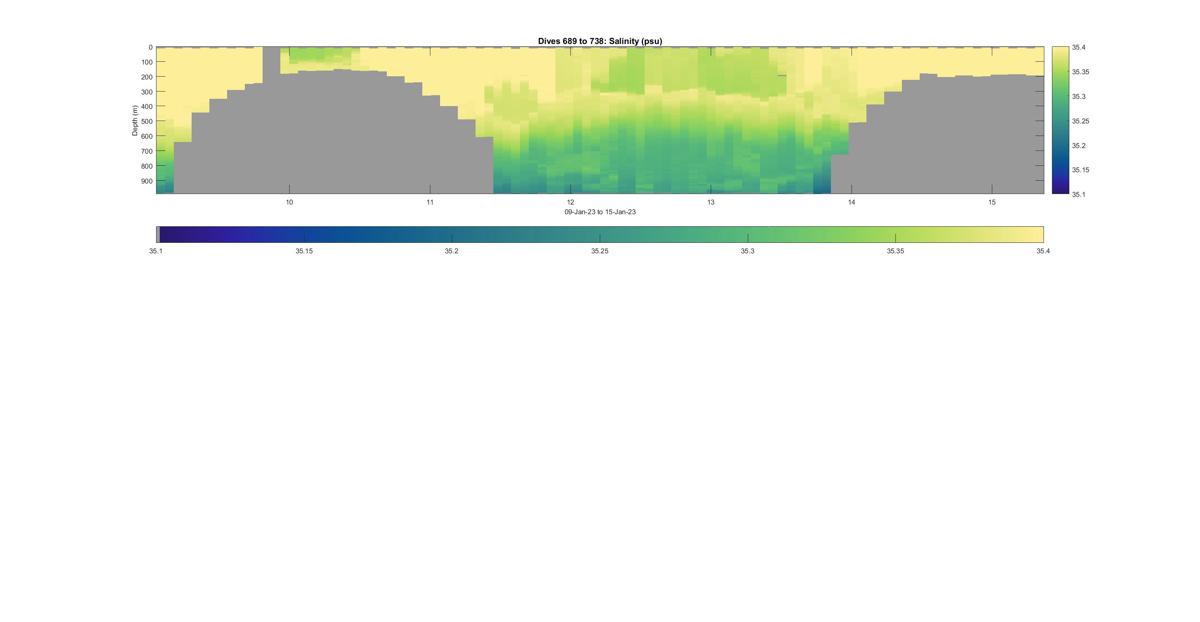Click the x-axis tick label '12'
This screenshot has height=622, width=1200.
pos(571,202)
